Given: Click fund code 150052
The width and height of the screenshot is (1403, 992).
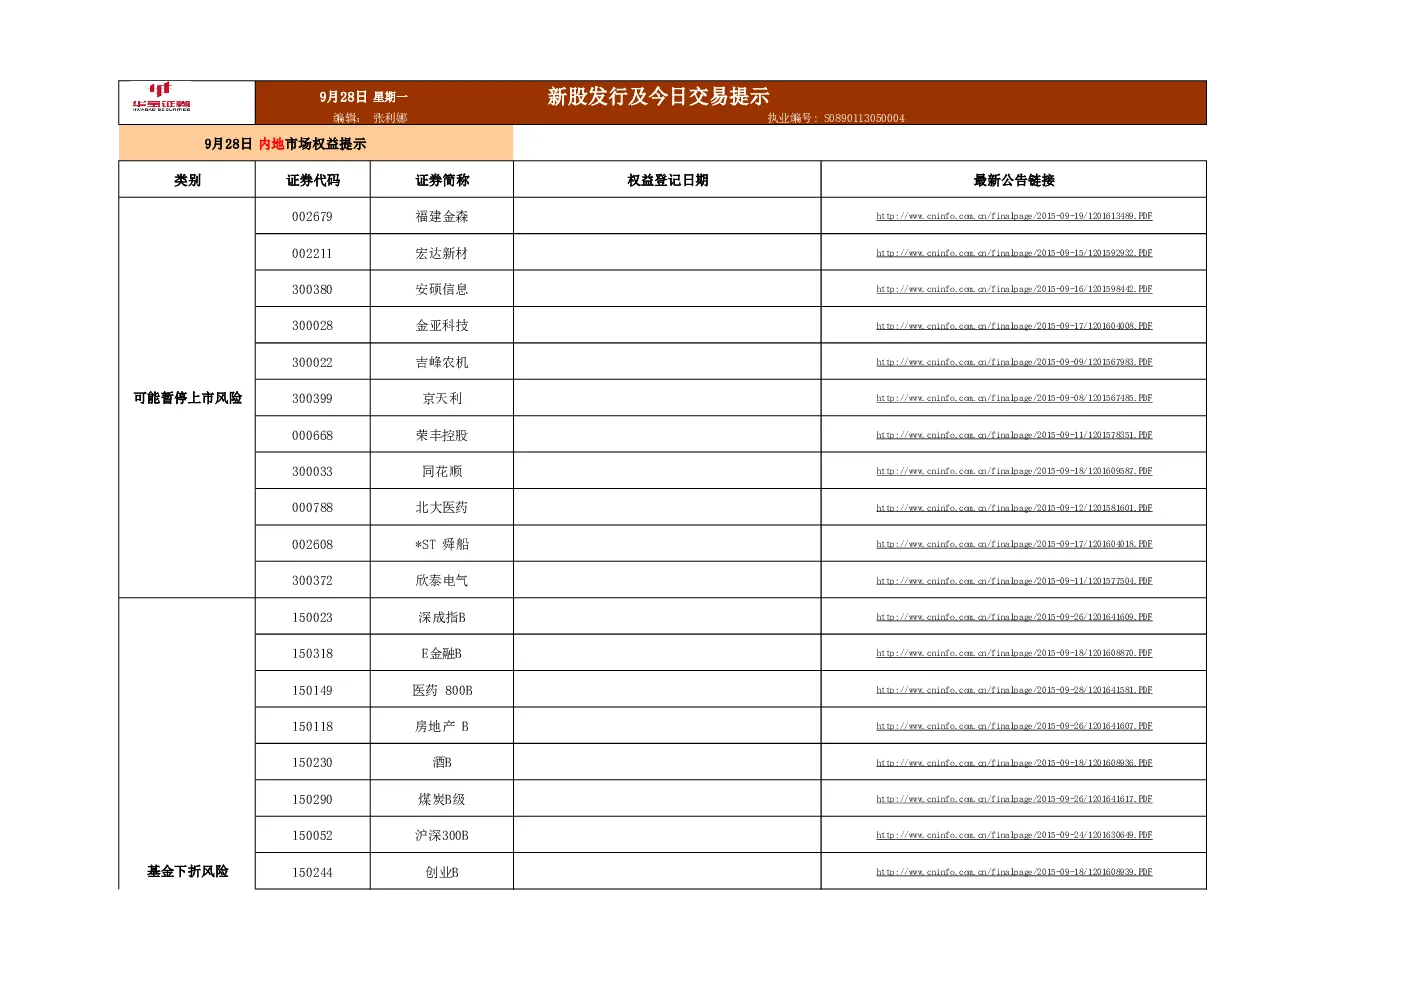Looking at the screenshot, I should (x=312, y=835).
